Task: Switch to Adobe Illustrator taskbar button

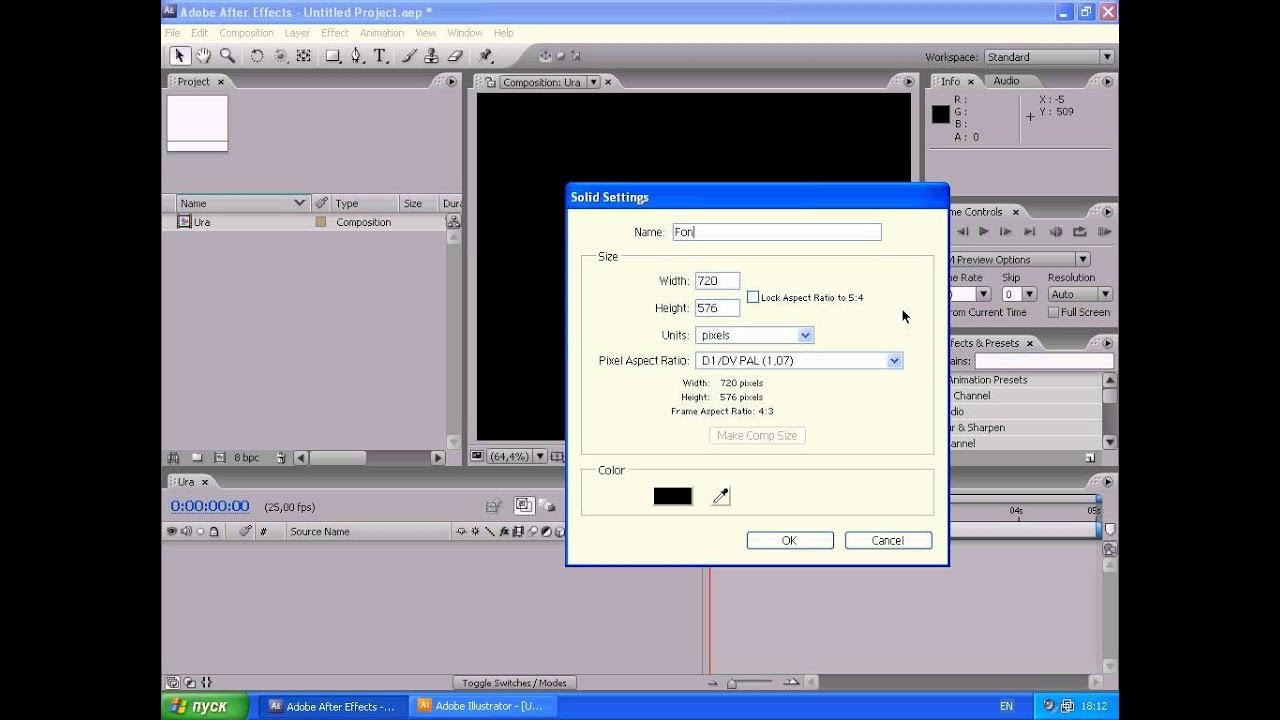Action: tap(481, 706)
